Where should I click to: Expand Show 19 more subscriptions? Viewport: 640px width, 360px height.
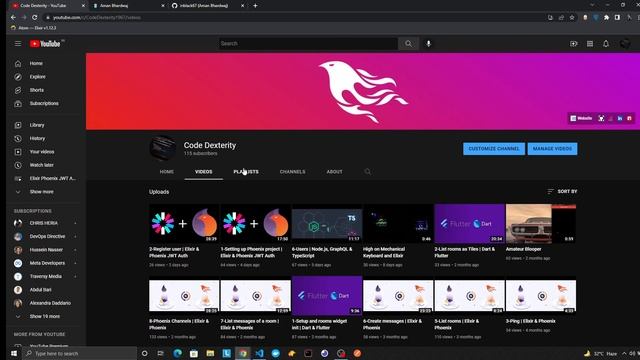(43, 316)
